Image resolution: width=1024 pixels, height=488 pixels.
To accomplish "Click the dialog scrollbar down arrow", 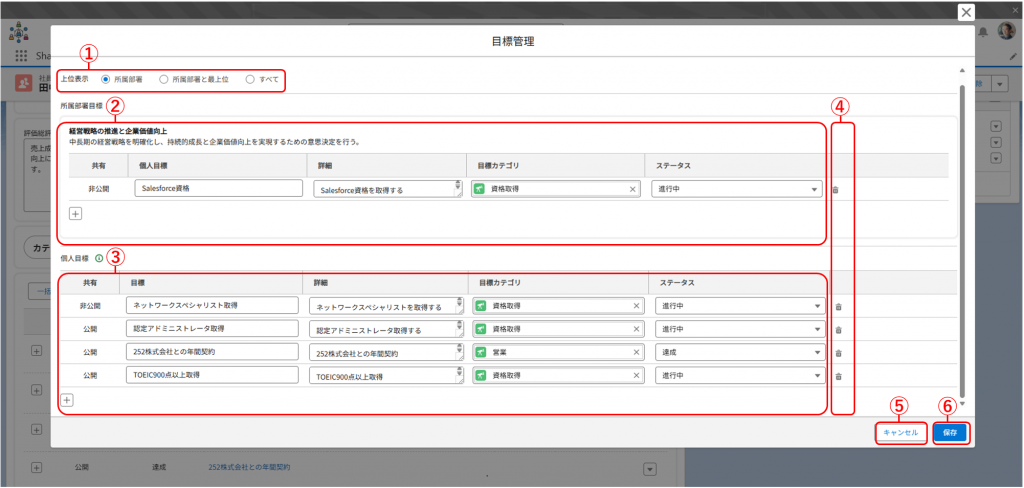I will tap(963, 404).
